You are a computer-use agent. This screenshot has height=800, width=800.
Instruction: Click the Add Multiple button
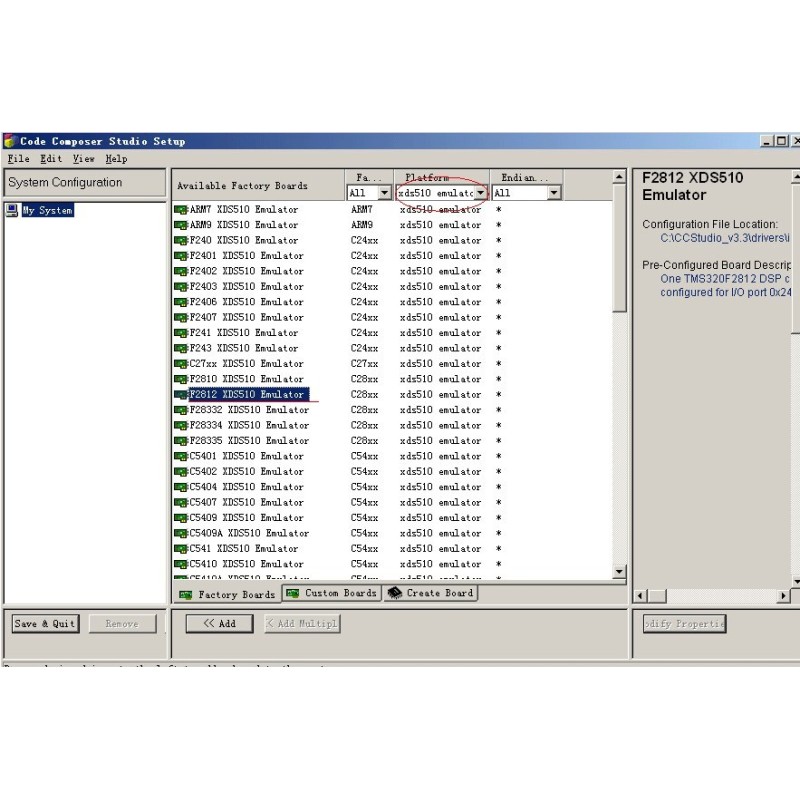303,623
